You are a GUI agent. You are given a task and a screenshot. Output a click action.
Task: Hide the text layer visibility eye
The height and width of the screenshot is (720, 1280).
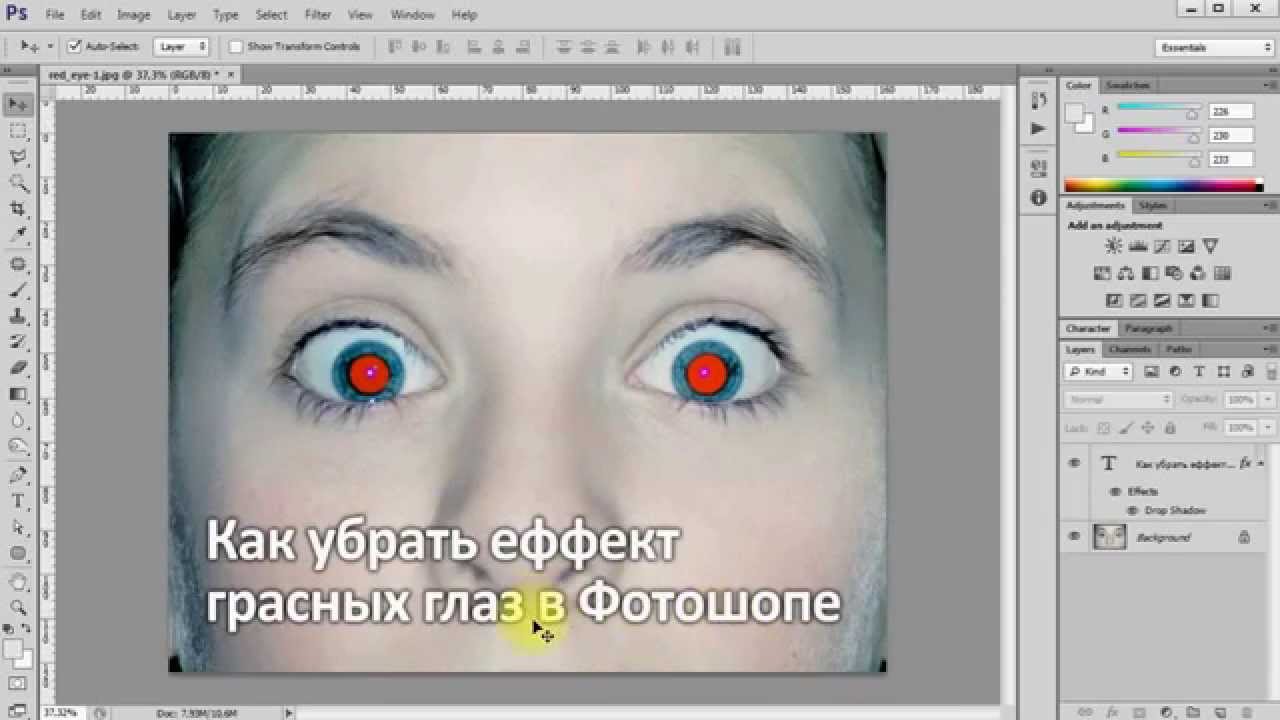(1074, 463)
